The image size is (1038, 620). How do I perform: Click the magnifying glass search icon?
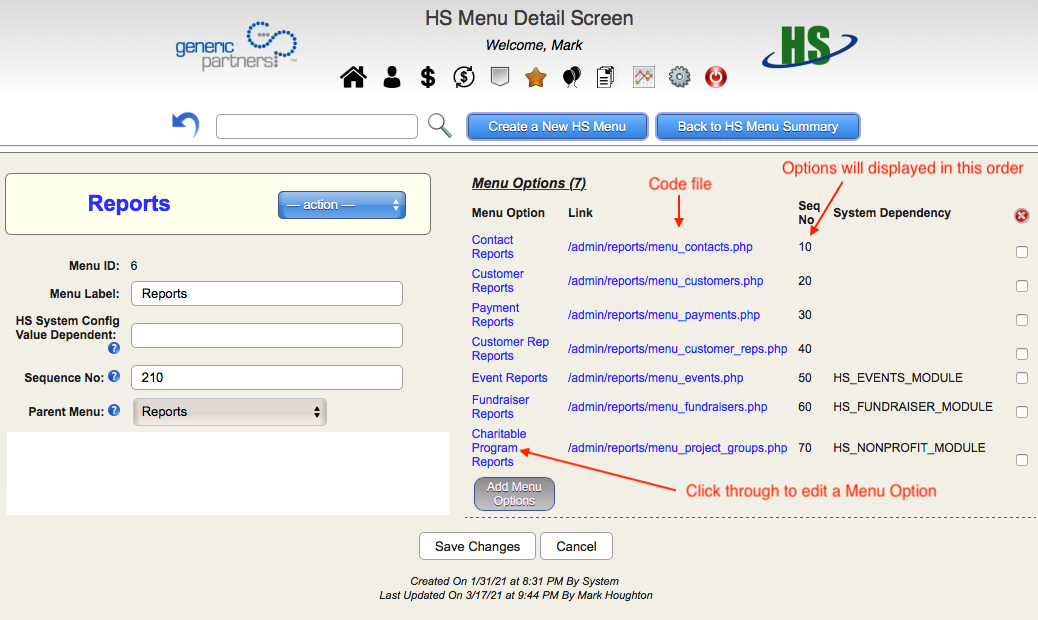440,125
